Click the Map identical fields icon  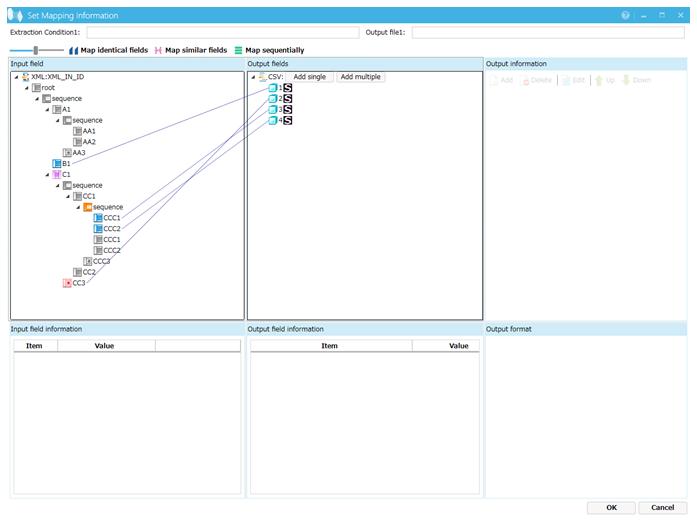[x=73, y=50]
